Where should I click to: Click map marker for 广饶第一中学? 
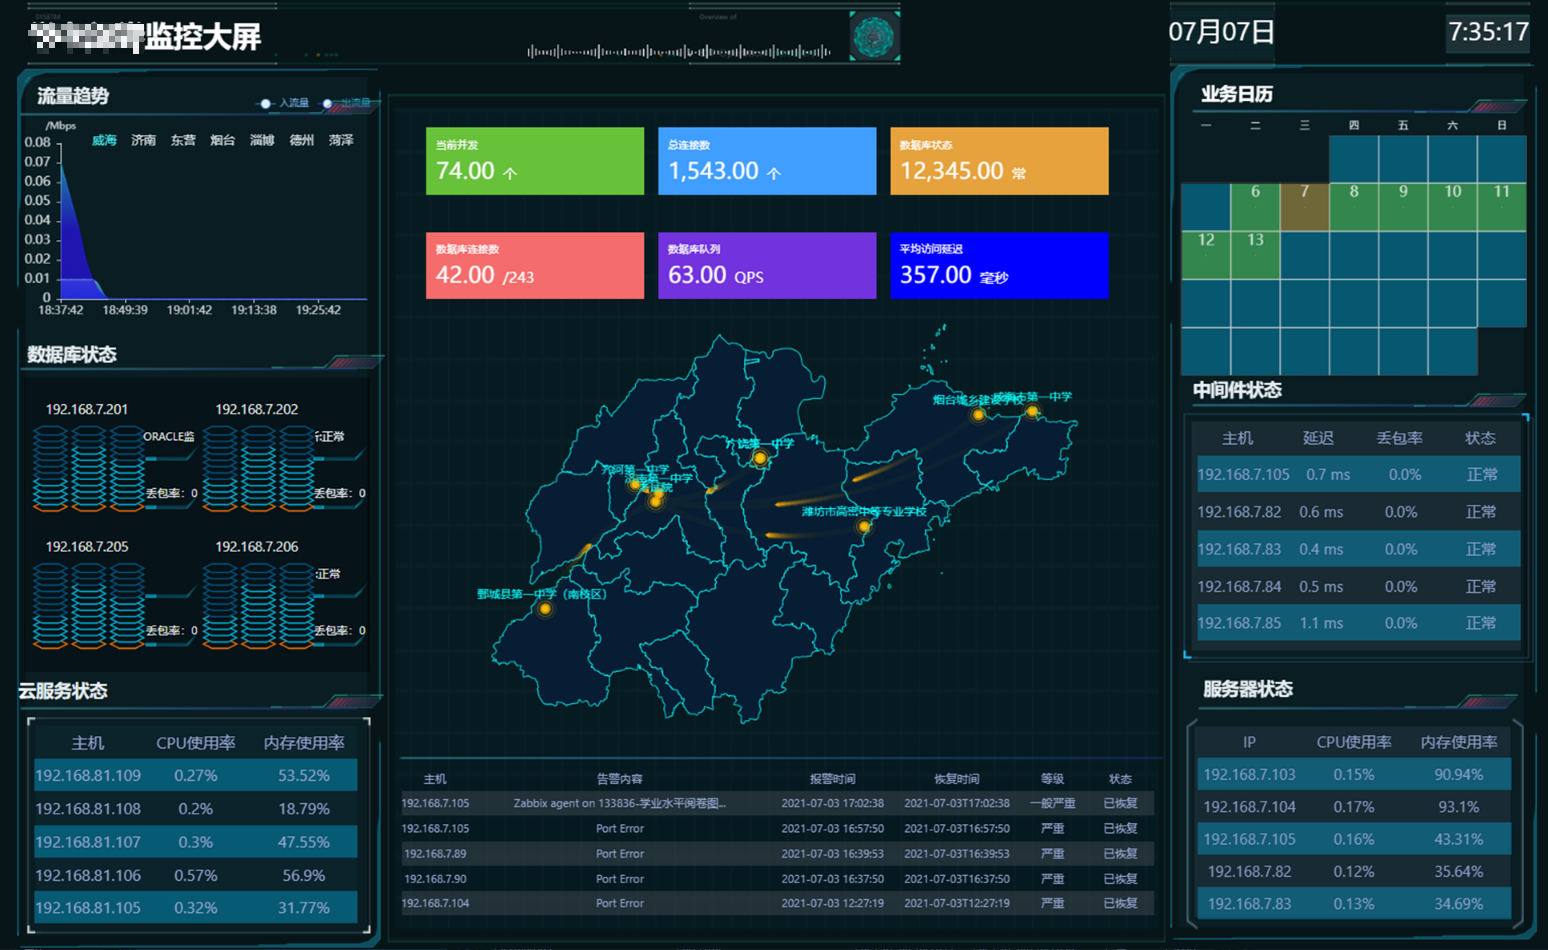[x=760, y=458]
